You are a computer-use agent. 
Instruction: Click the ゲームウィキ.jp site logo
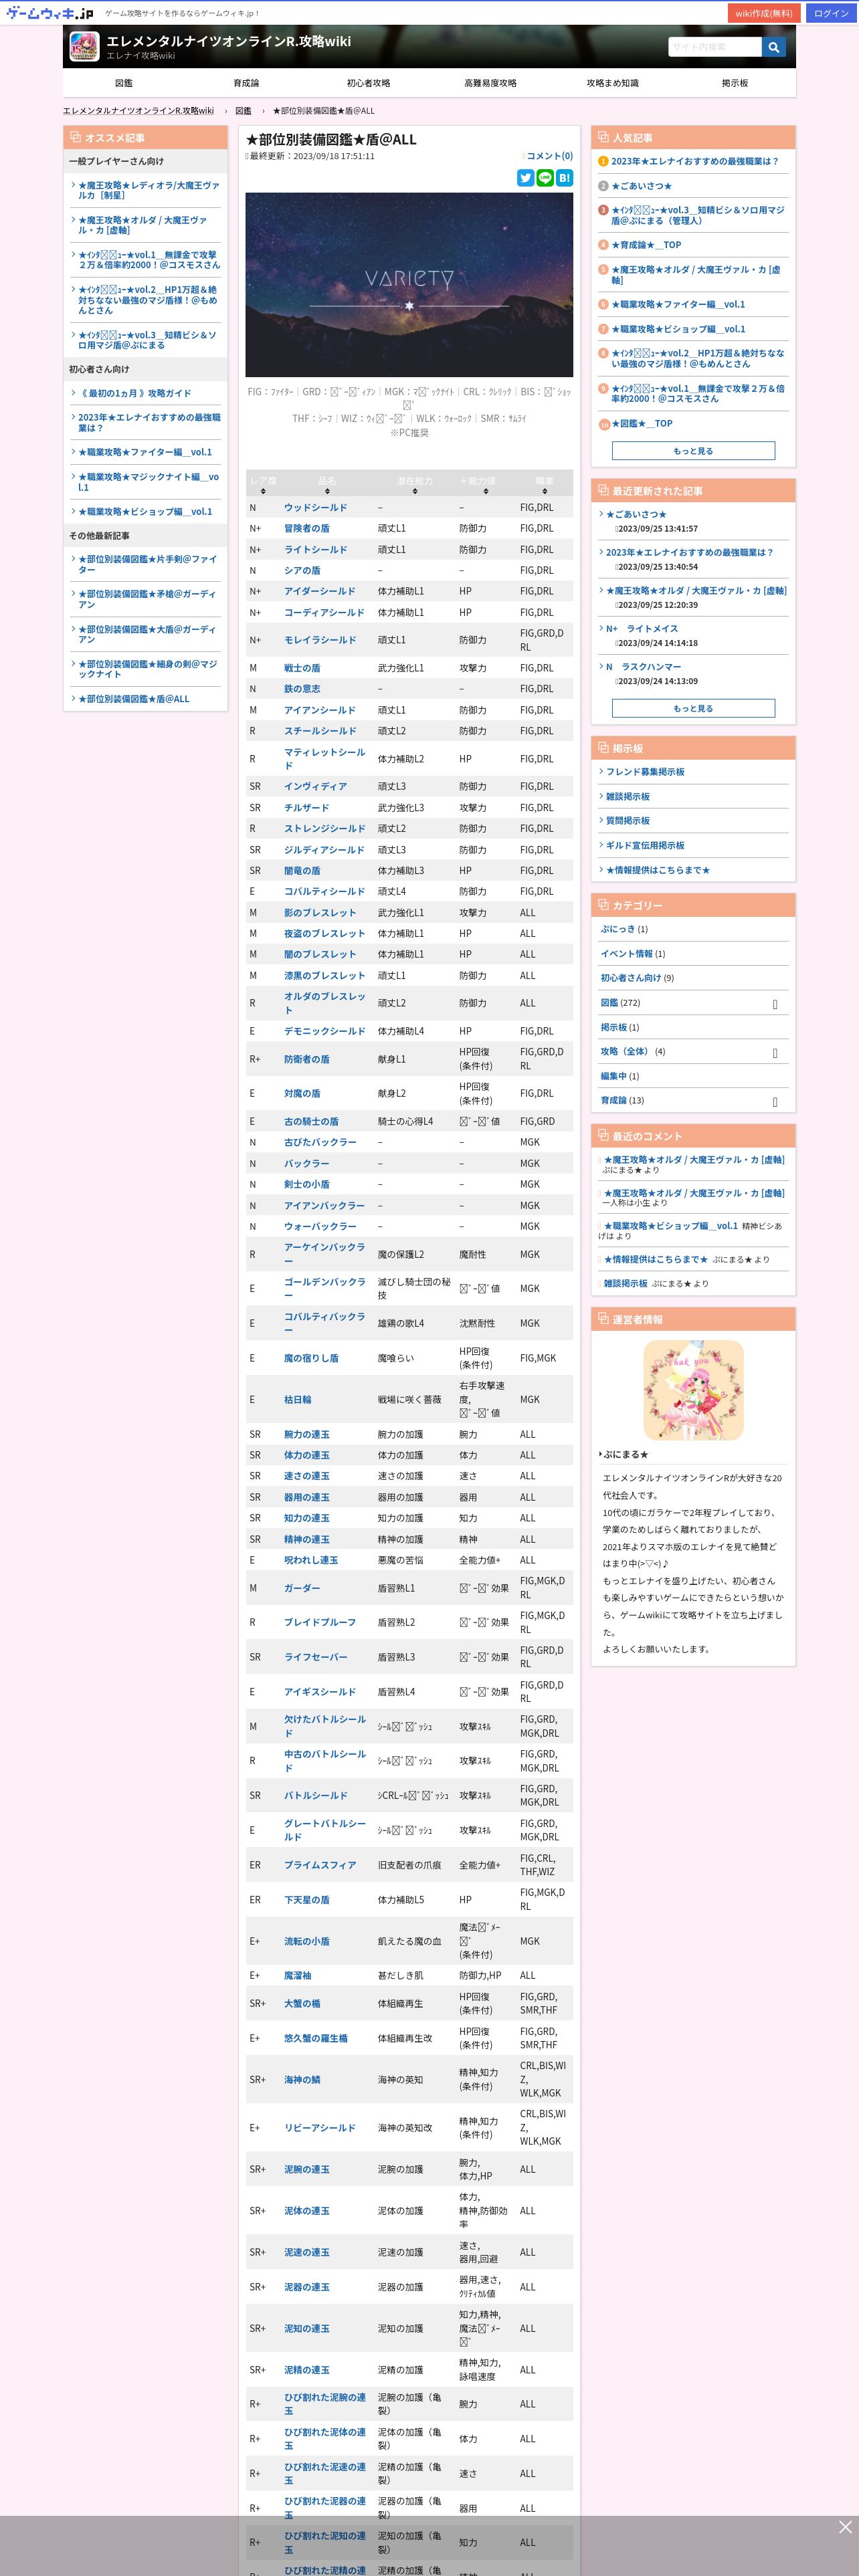click(x=49, y=13)
